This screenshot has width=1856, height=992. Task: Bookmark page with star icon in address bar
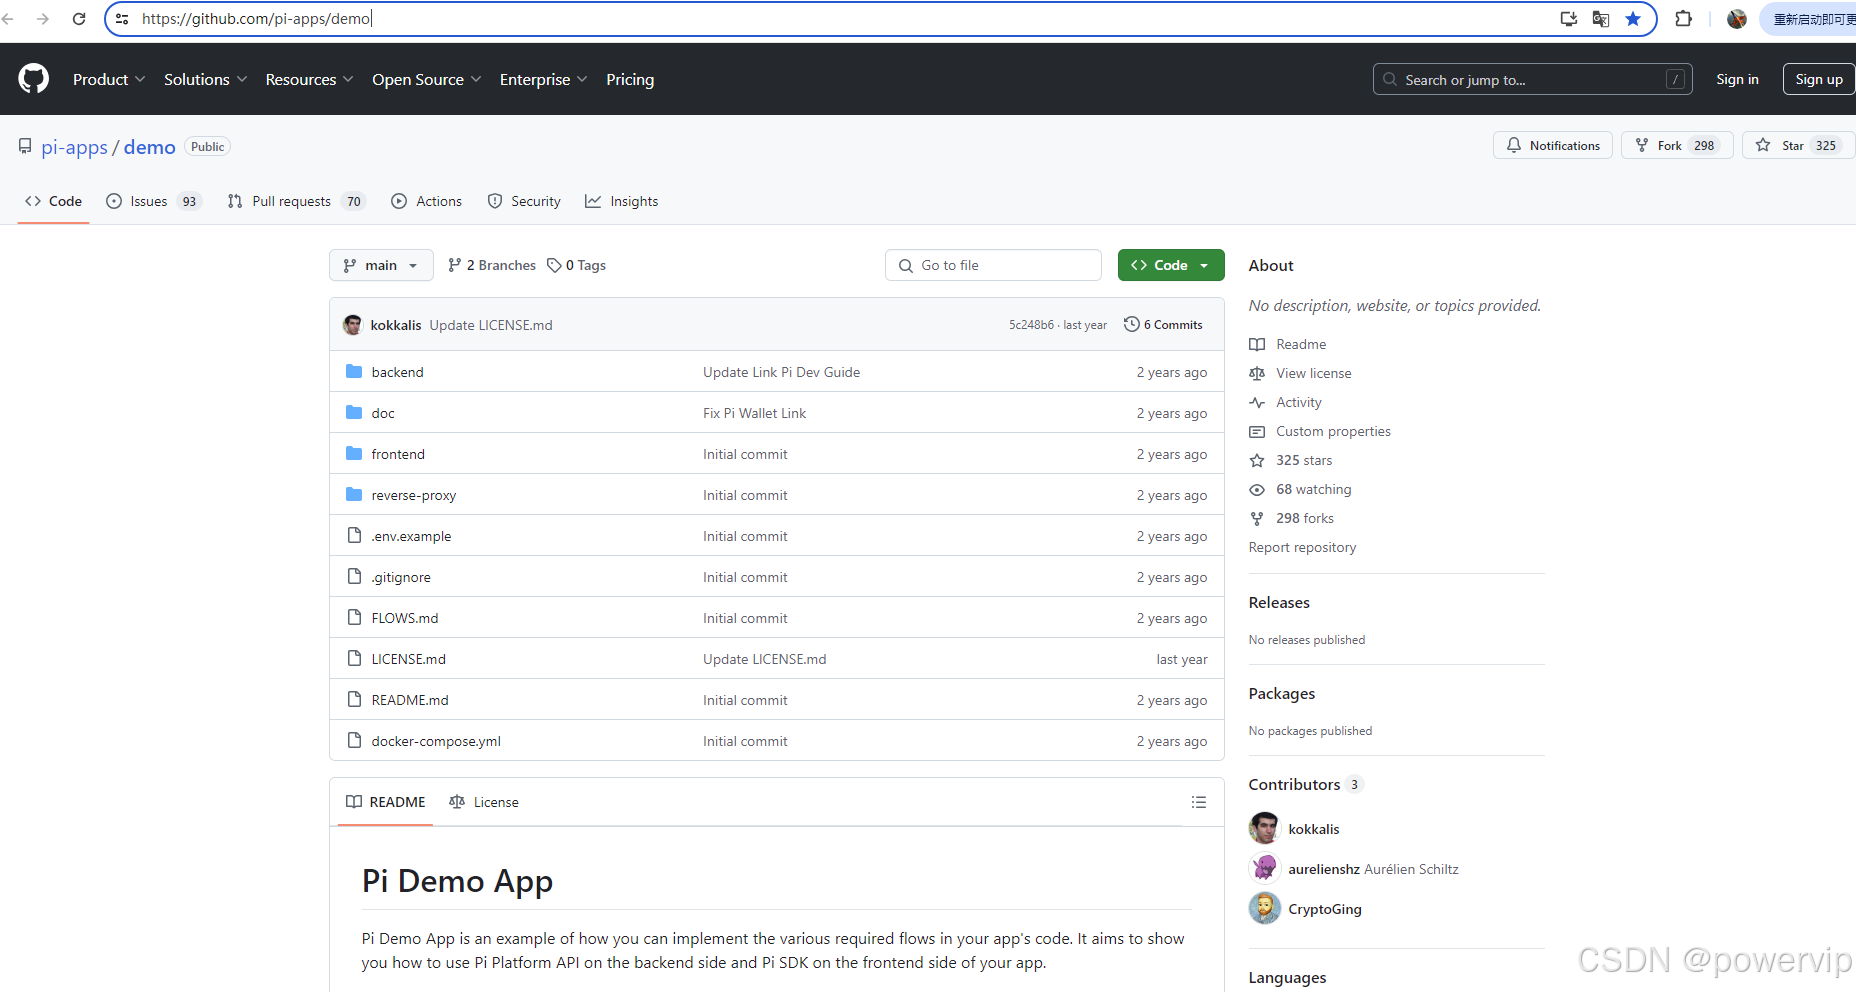(x=1633, y=19)
